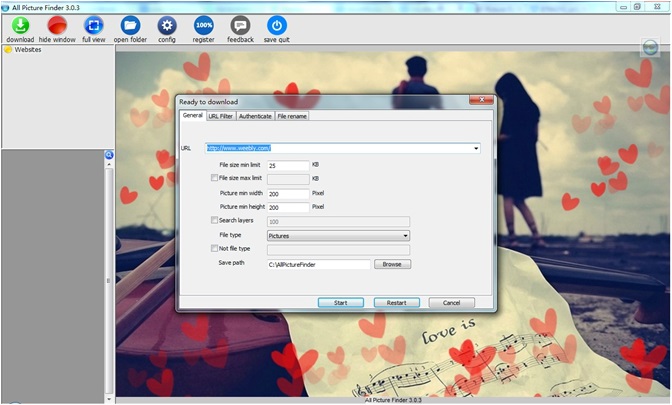
Task: Click the Picture min width field
Action: click(x=288, y=193)
